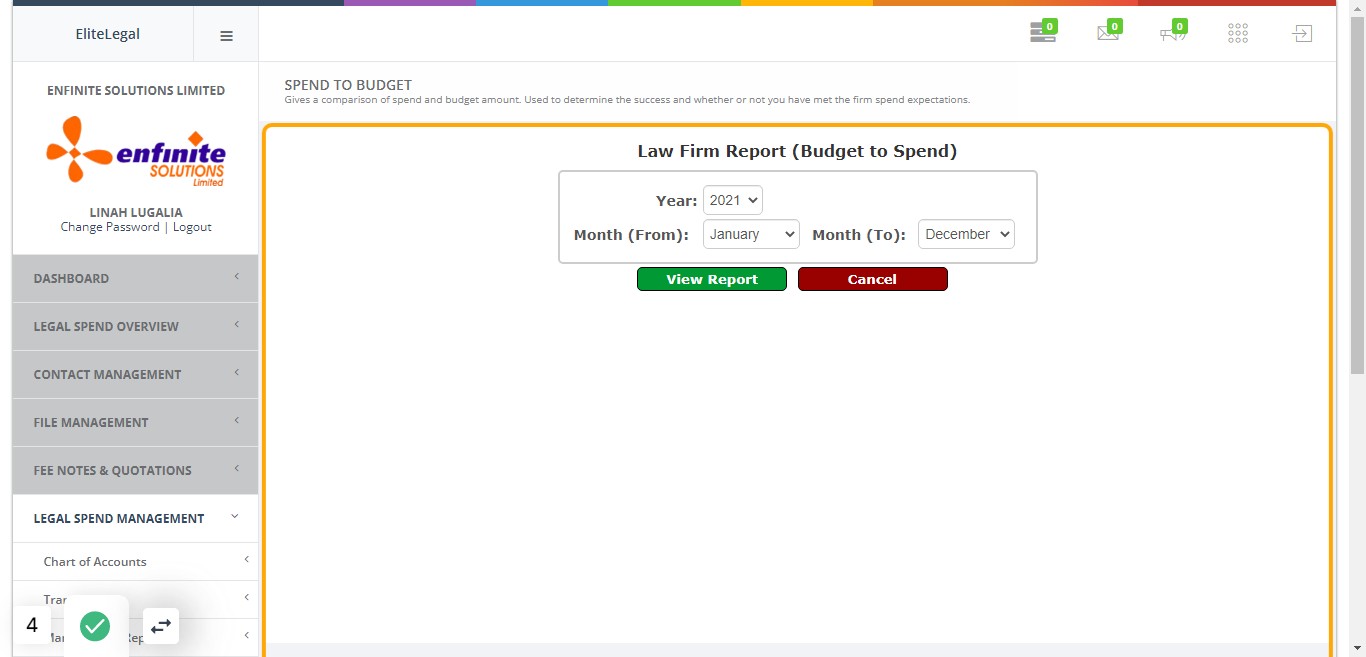
Task: Click the green View Report button
Action: pyautogui.click(x=712, y=279)
